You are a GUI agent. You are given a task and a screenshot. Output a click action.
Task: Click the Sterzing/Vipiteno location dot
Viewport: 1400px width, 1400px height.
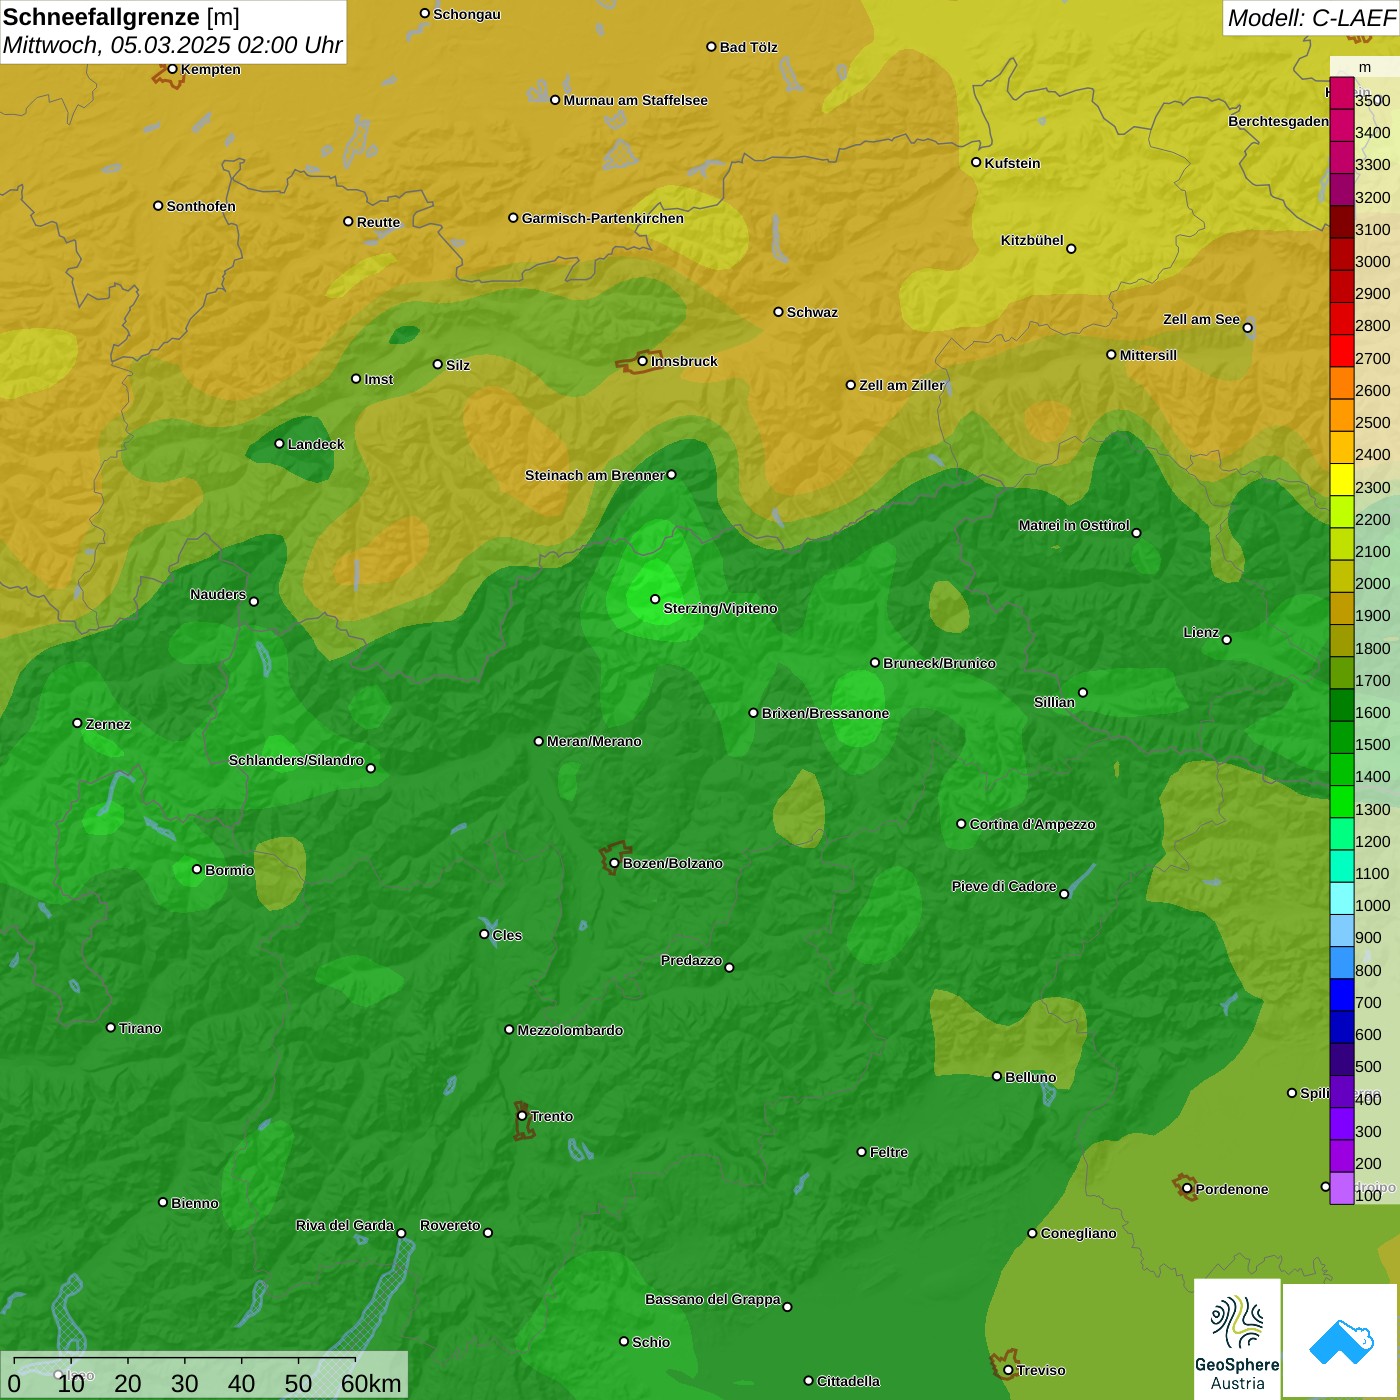tap(655, 599)
